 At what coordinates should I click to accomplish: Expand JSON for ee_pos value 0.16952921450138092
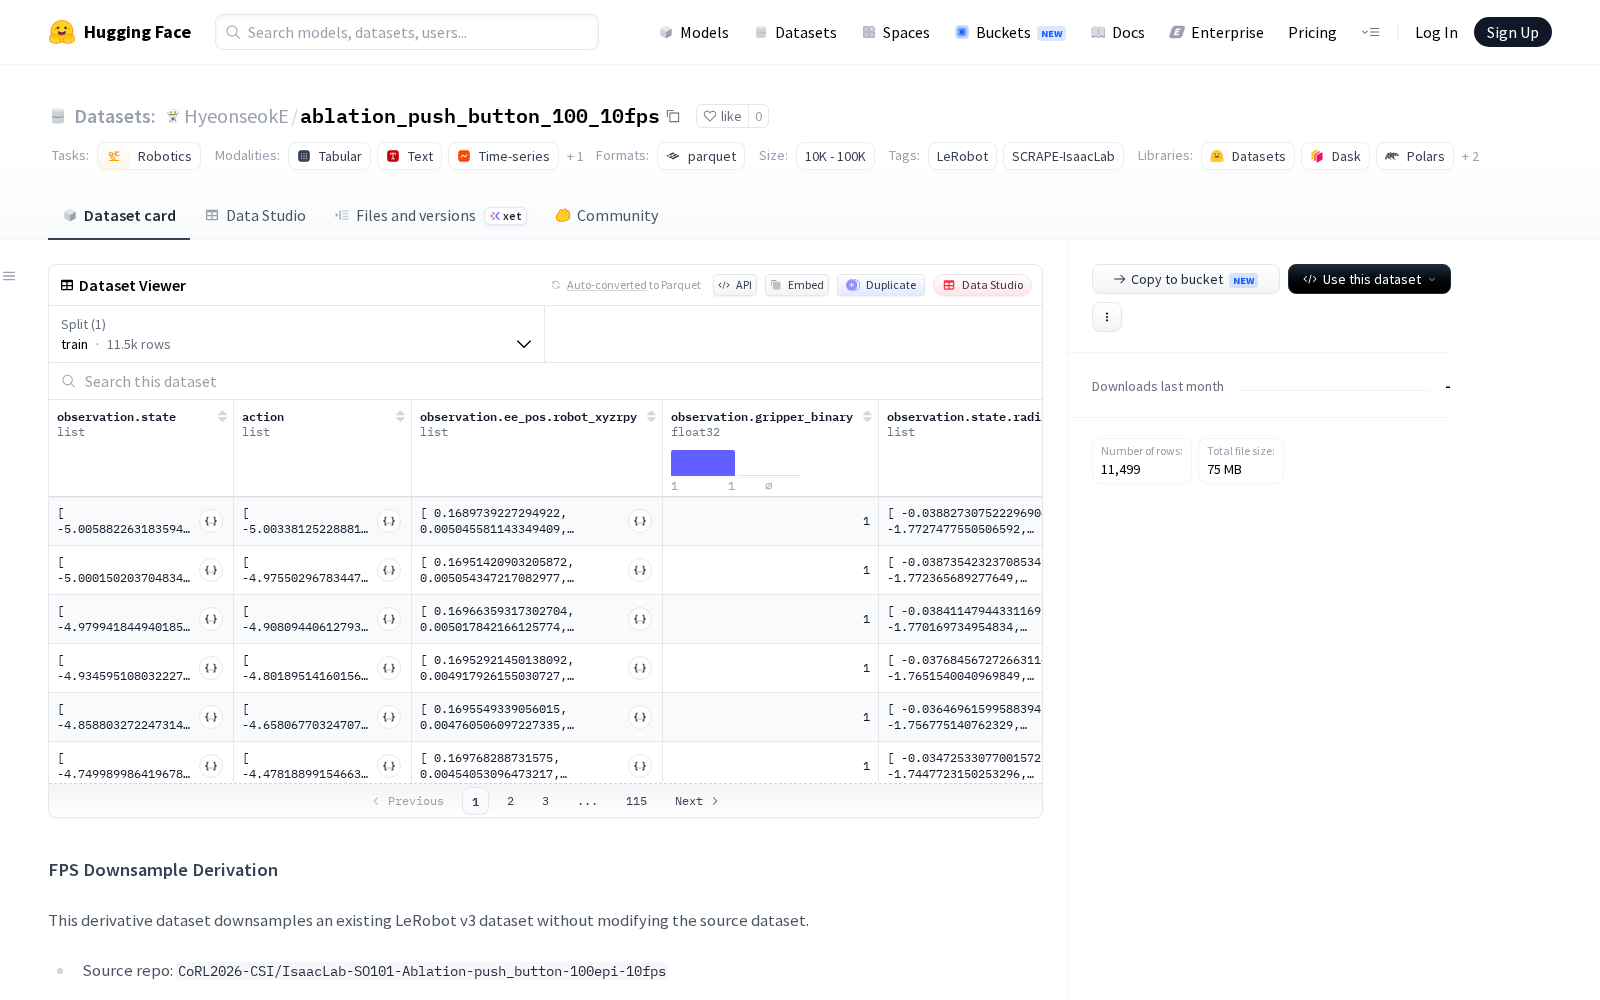coord(640,668)
